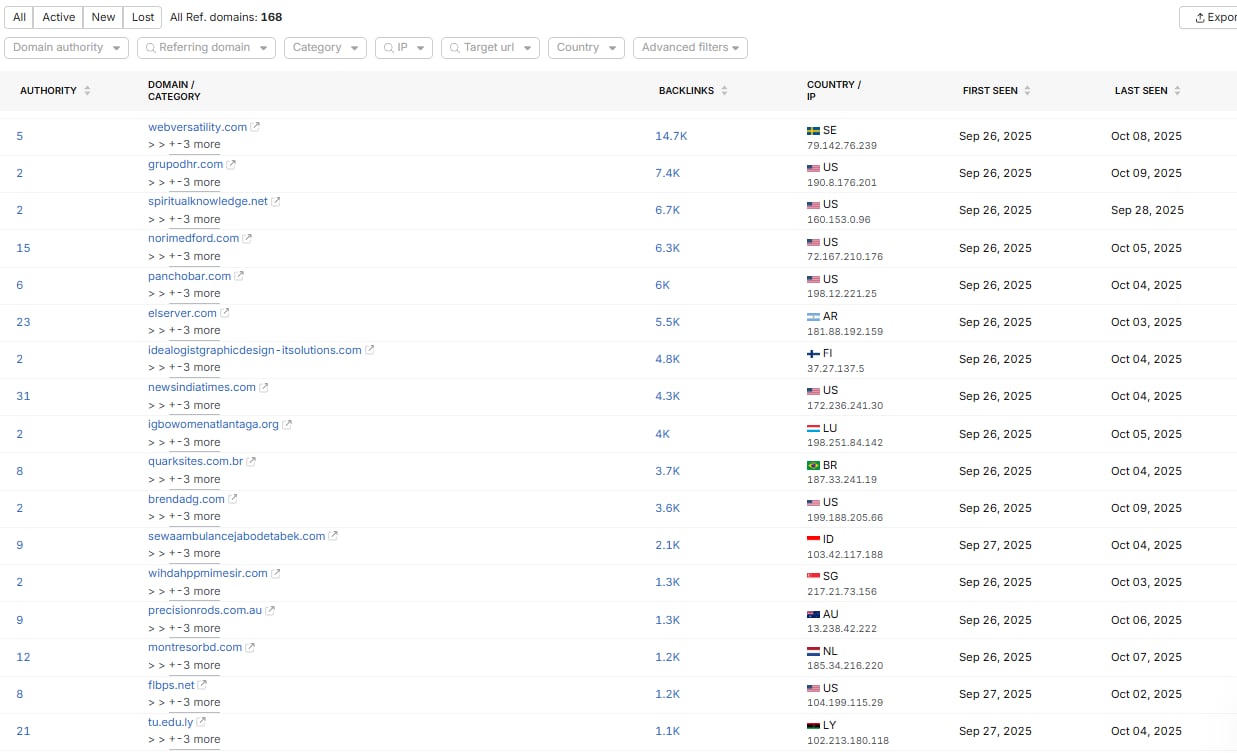1237x753 pixels.
Task: Open newsindiatimes.com domain link
Action: [x=201, y=387]
